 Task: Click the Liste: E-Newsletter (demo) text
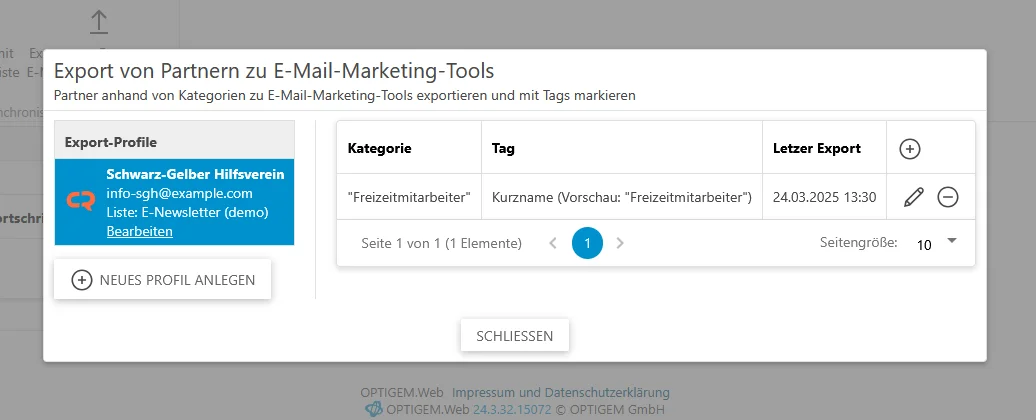[x=187, y=213]
